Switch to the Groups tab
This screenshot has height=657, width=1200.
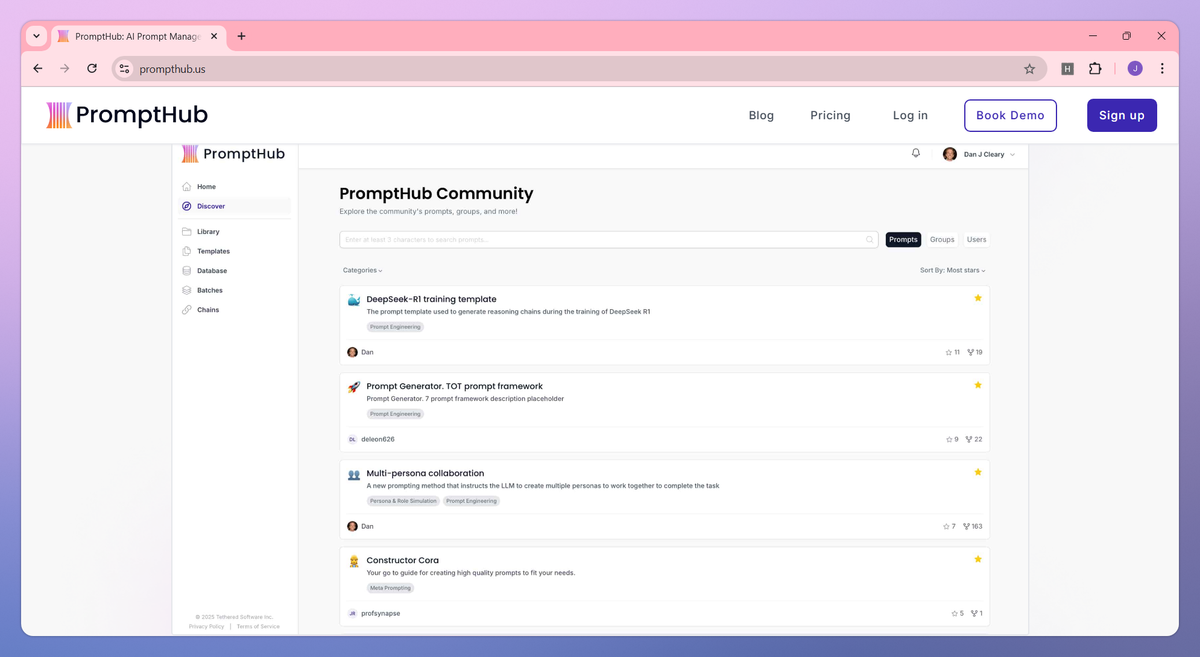click(x=942, y=240)
